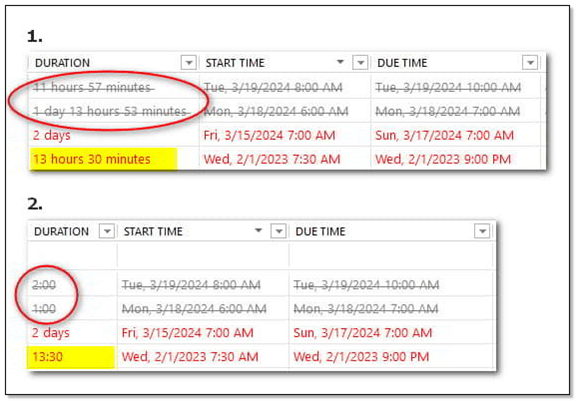Select the yellow highlighted '13:30' cell
Viewport: 576px width, 401px height.
tap(71, 357)
